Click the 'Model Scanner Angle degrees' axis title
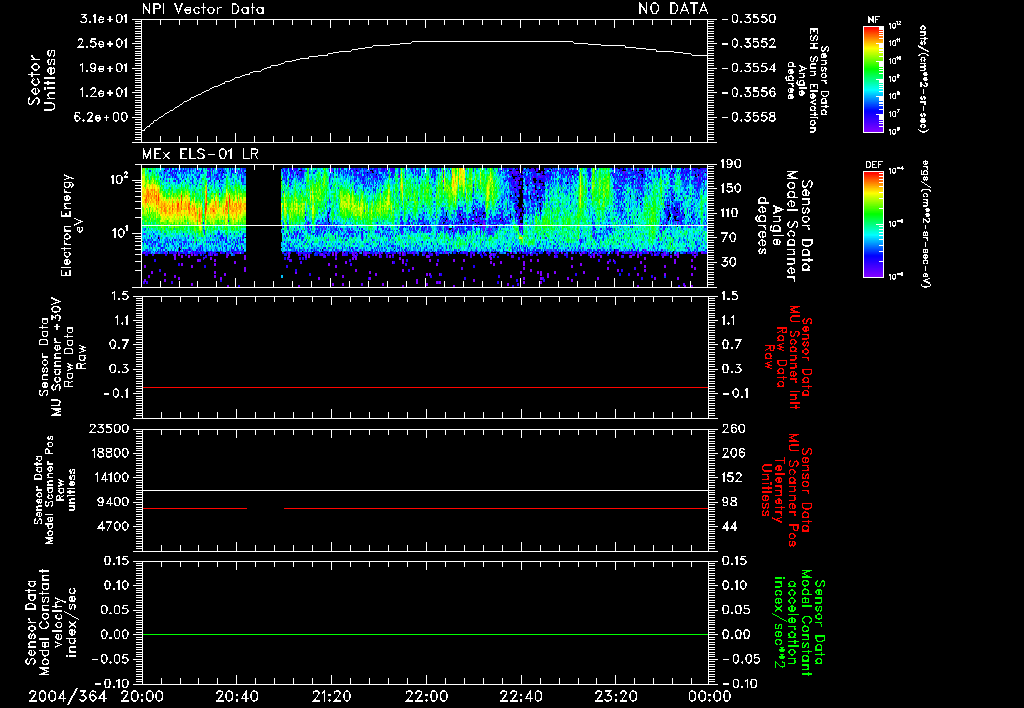The height and width of the screenshot is (708, 1024). point(784,226)
